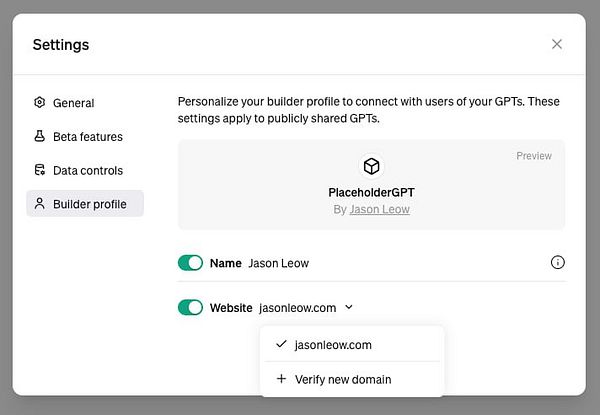Disable the Website toggle
Viewport: 600px width, 415px height.
coord(190,308)
